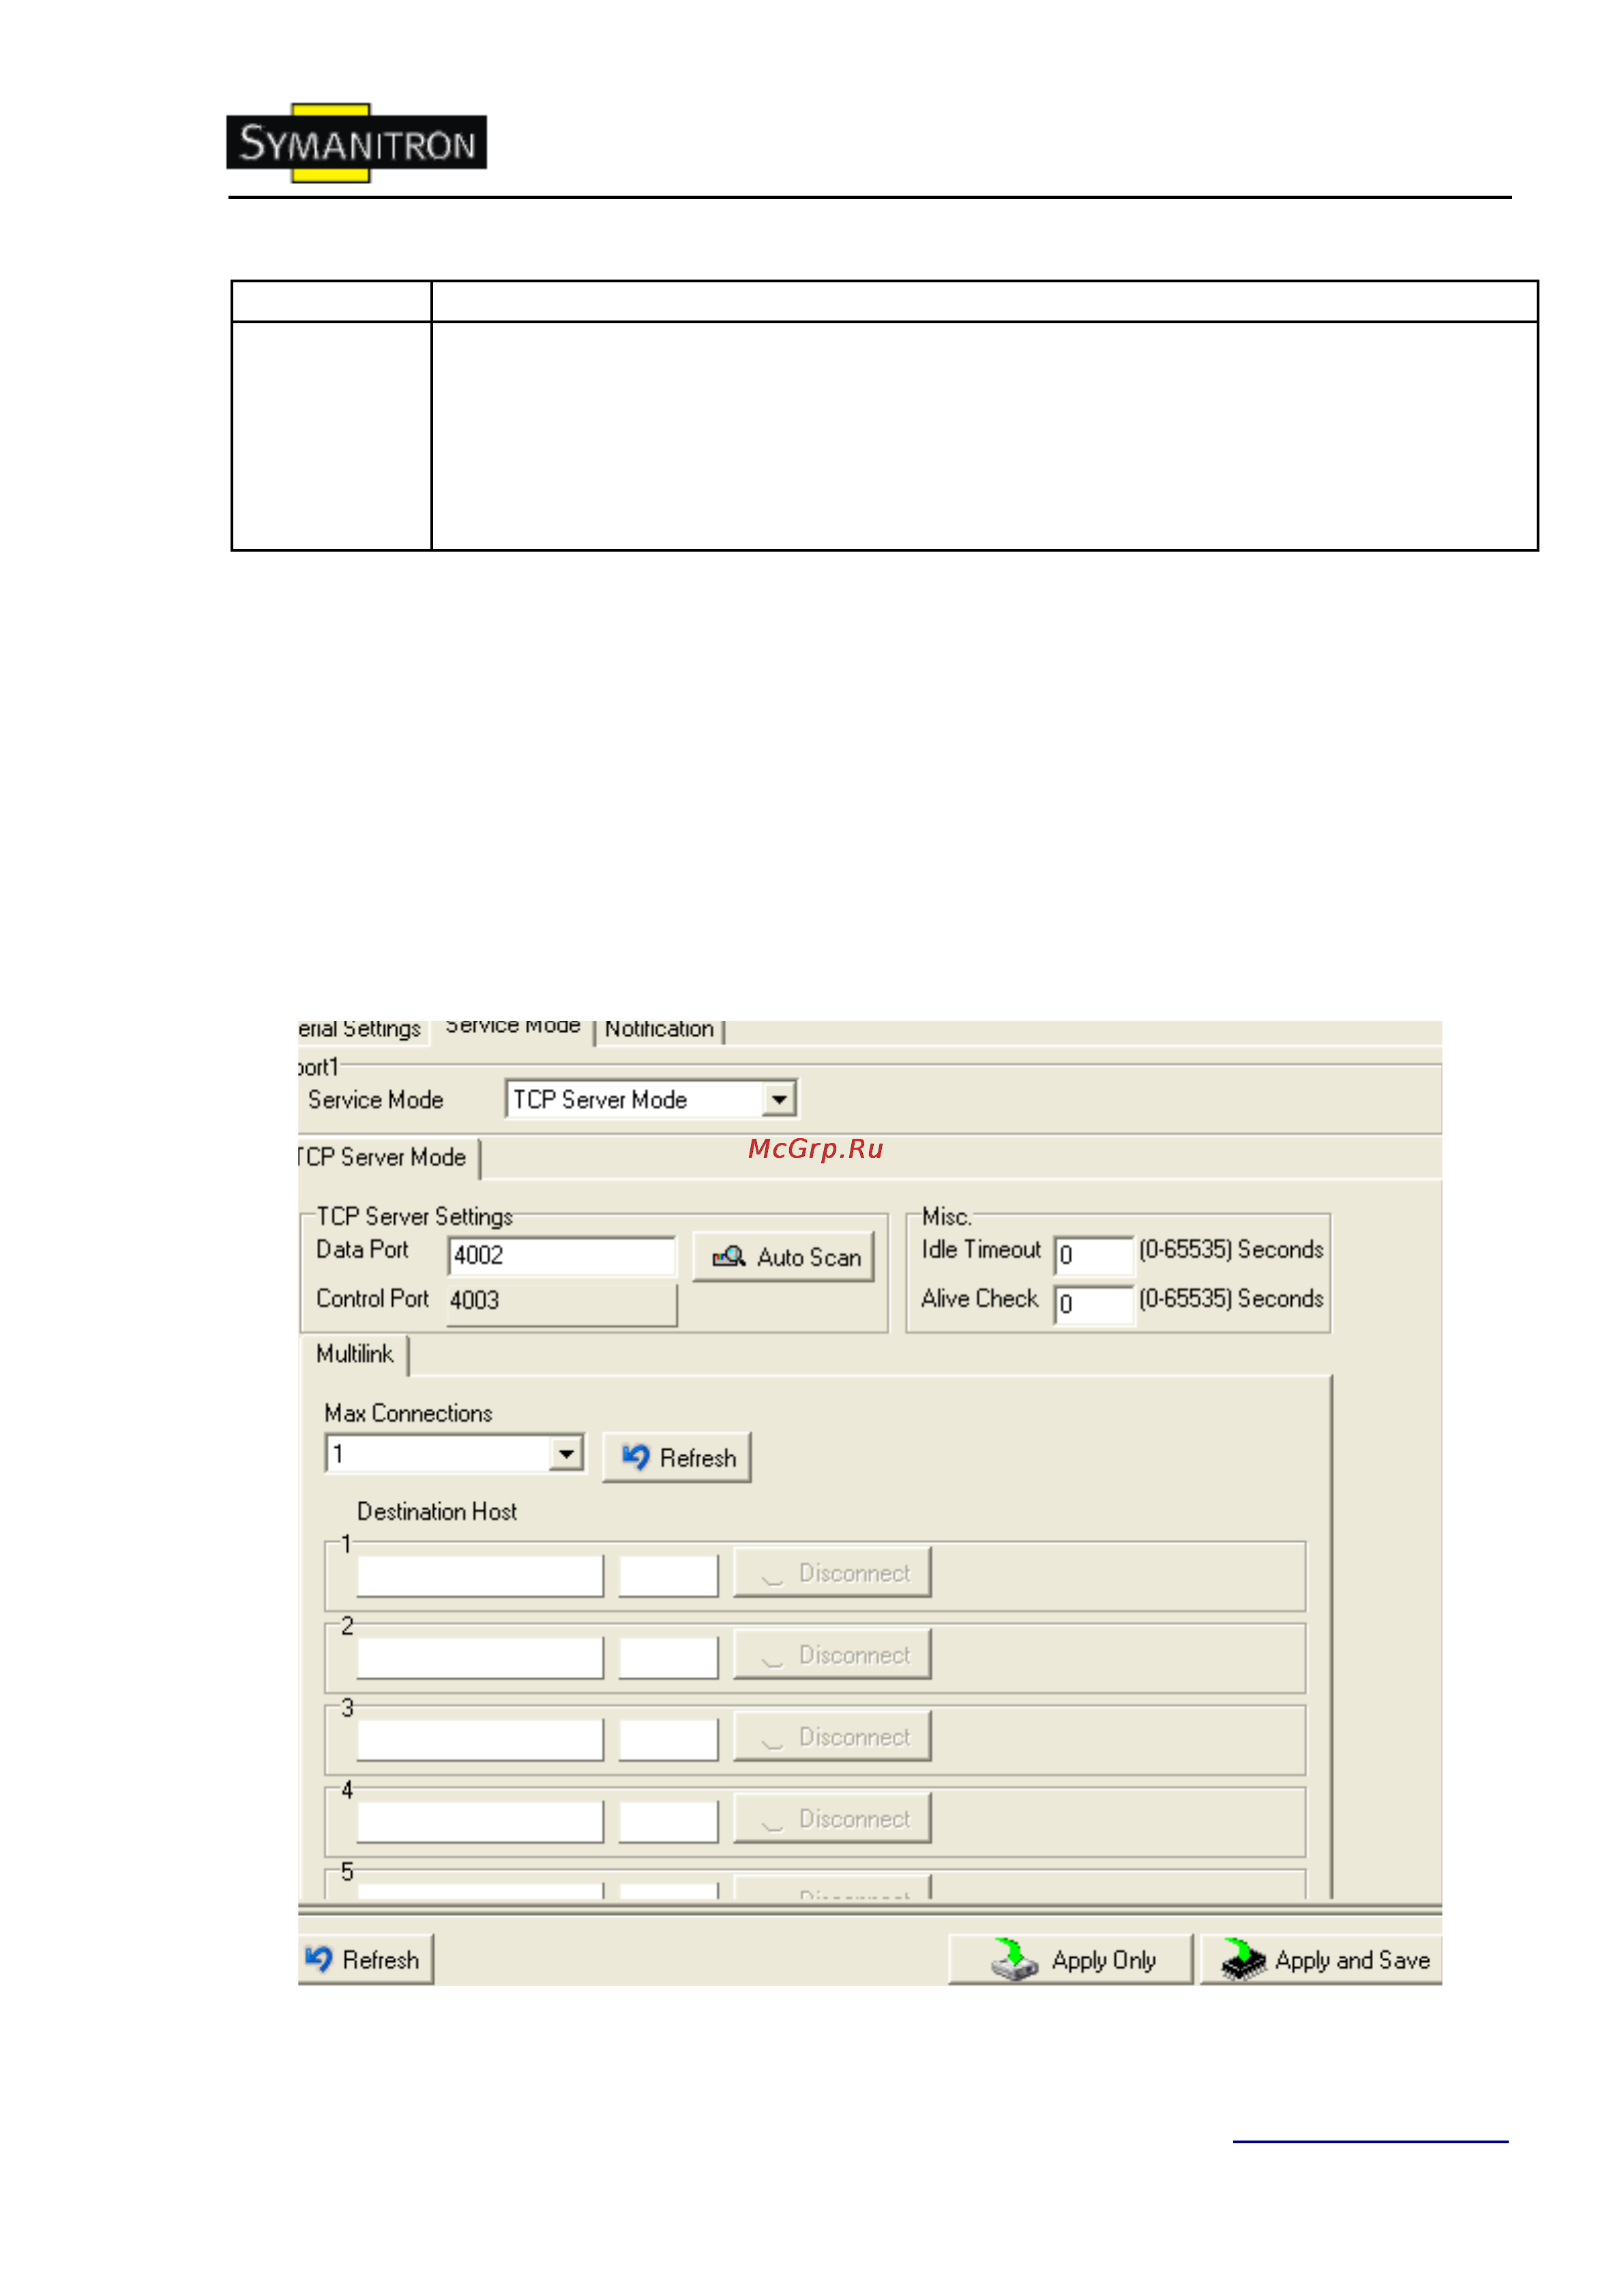Click Destination Host 1 port field
Image resolution: width=1624 pixels, height=2296 pixels.
click(668, 1576)
